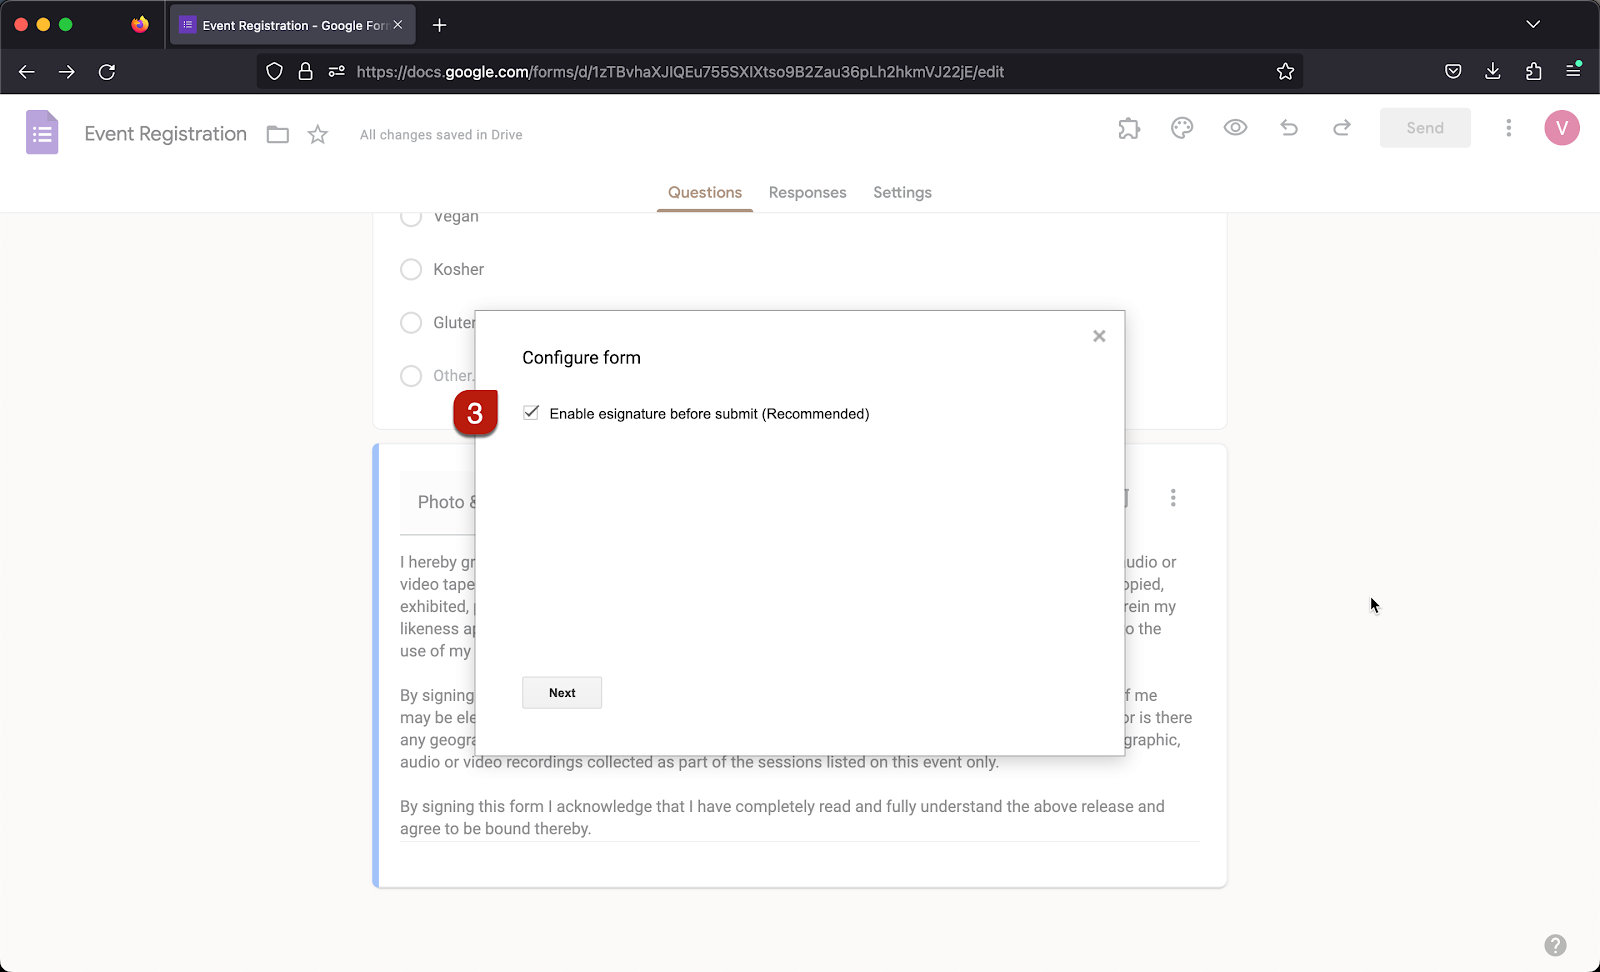Open the pink V account avatar

[x=1561, y=128]
